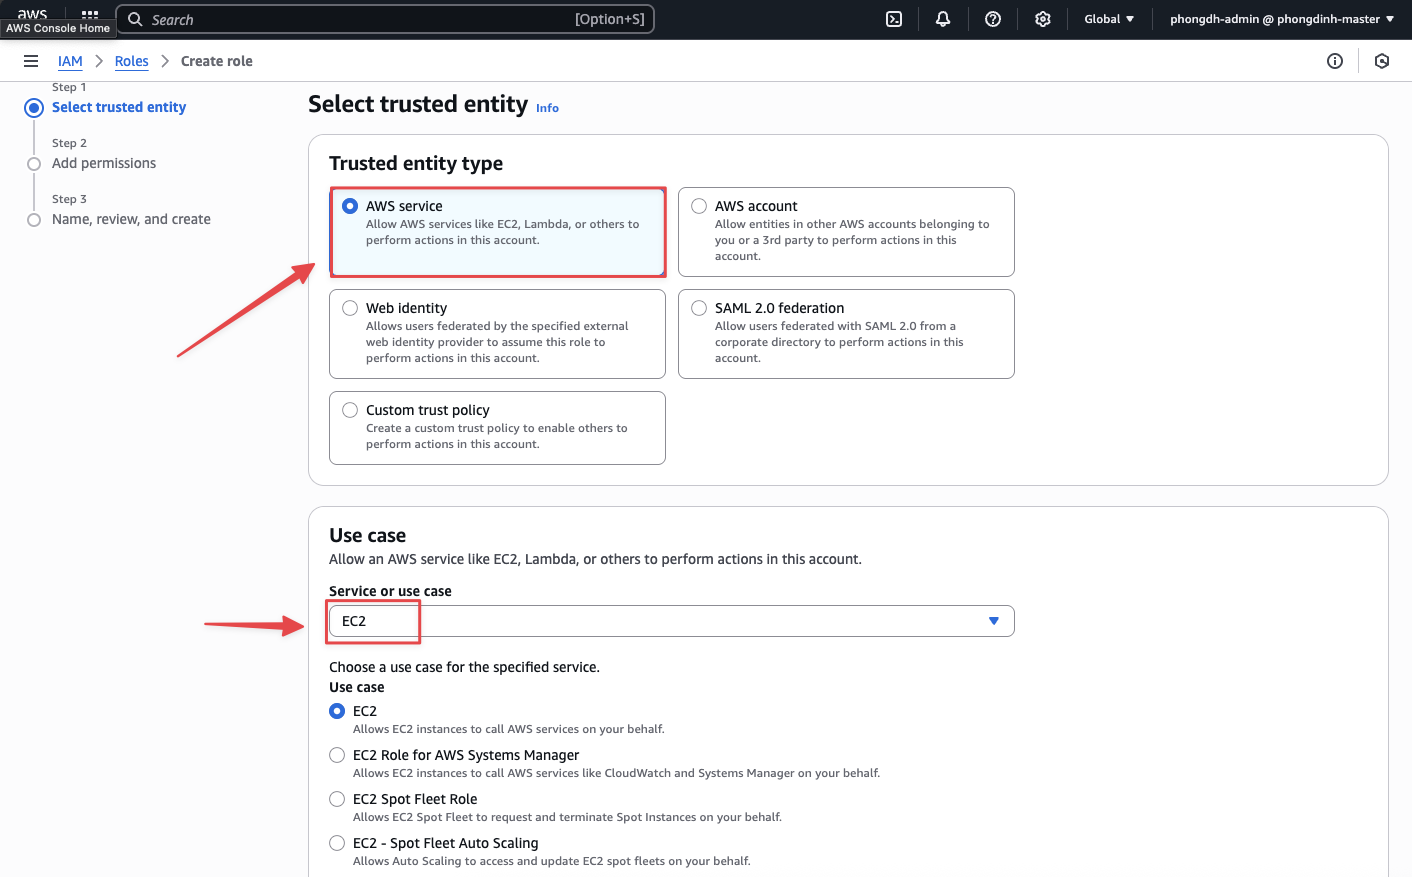The height and width of the screenshot is (877, 1412).
Task: Go to AWS Console Home logo
Action: 32,13
